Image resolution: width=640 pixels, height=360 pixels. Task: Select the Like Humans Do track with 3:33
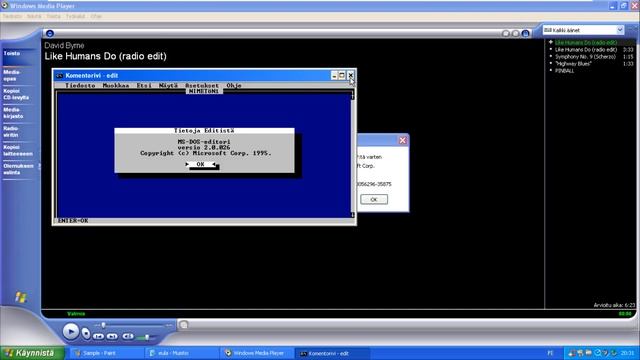586,49
